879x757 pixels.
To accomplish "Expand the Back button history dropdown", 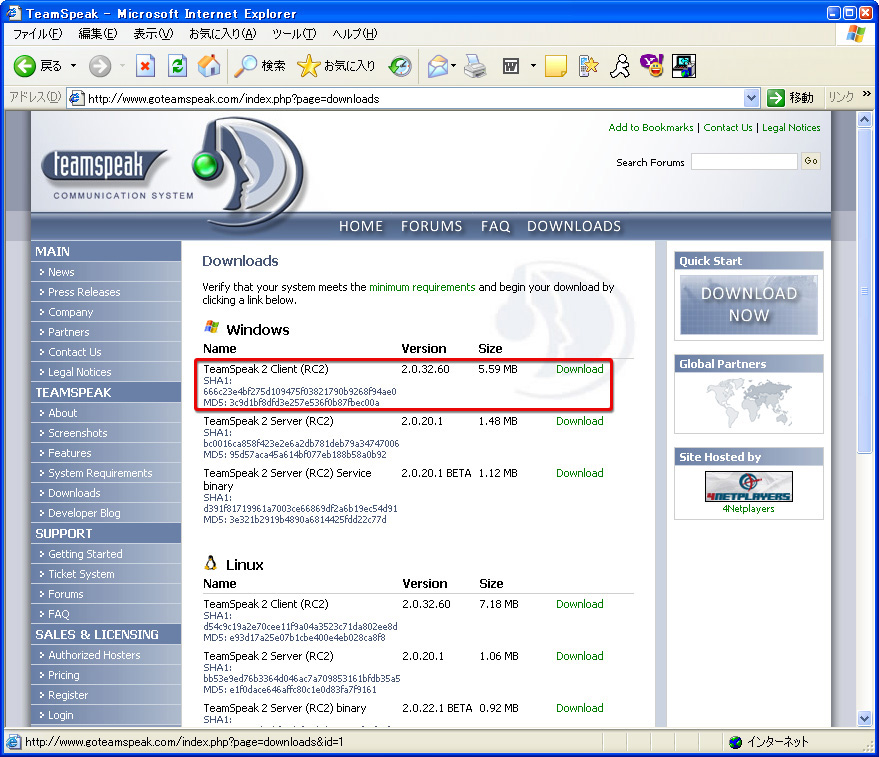I will pyautogui.click(x=73, y=66).
